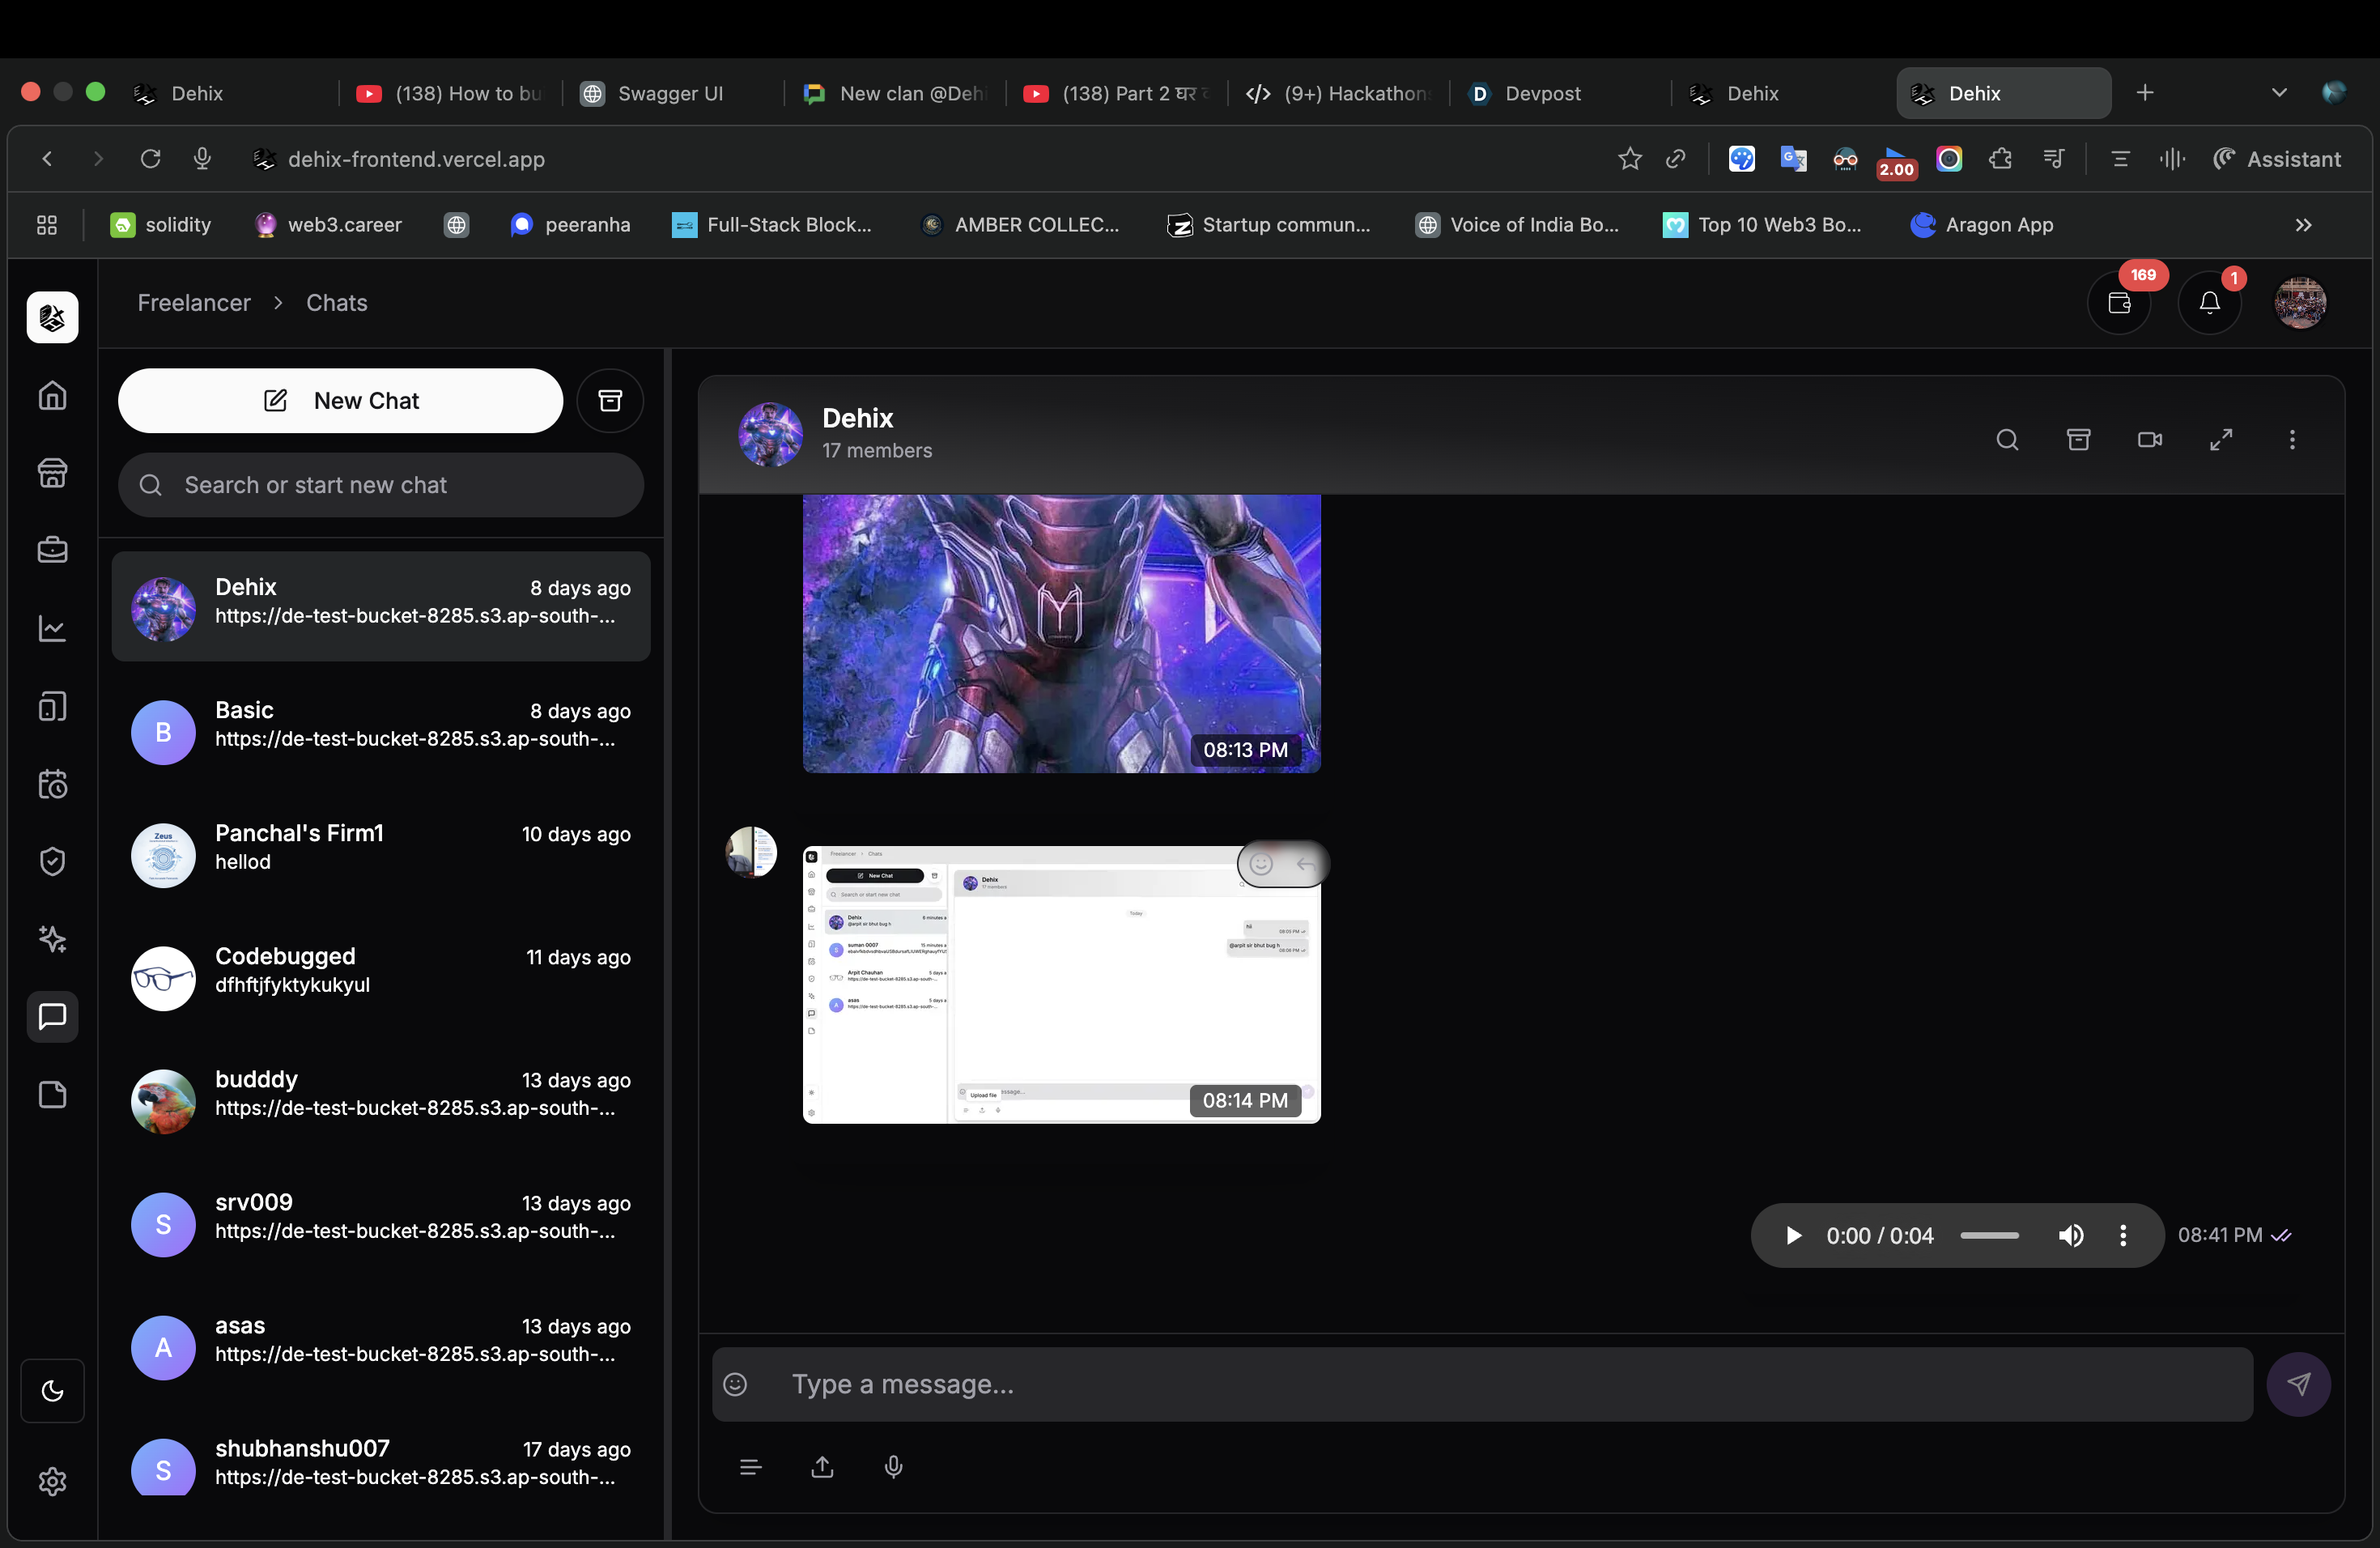Toggle the chat expand fullscreen icon
The width and height of the screenshot is (2380, 1548).
[x=2220, y=440]
